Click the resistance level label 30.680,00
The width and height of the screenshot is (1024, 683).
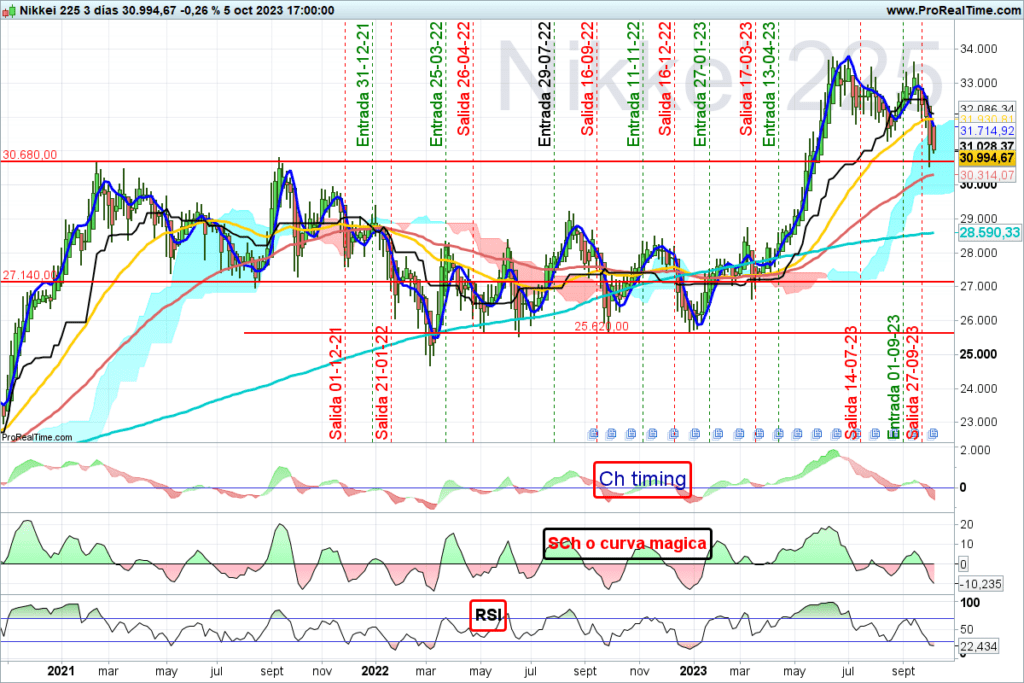(29, 155)
